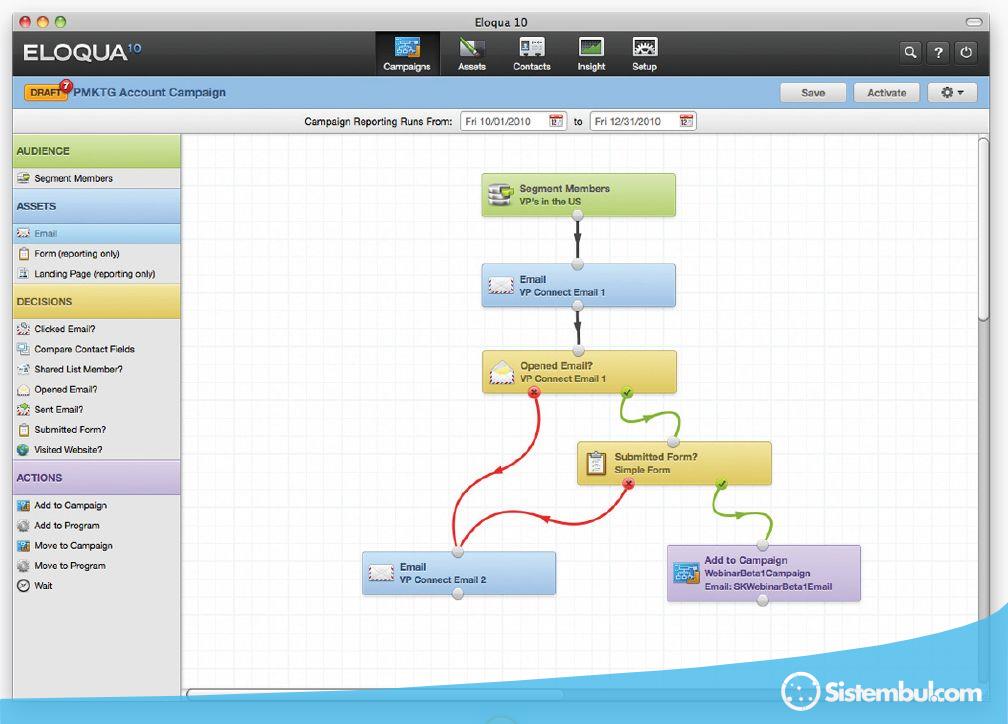The height and width of the screenshot is (724, 1008).
Task: Select the VP Connect Email 2 node
Action: pyautogui.click(x=459, y=573)
